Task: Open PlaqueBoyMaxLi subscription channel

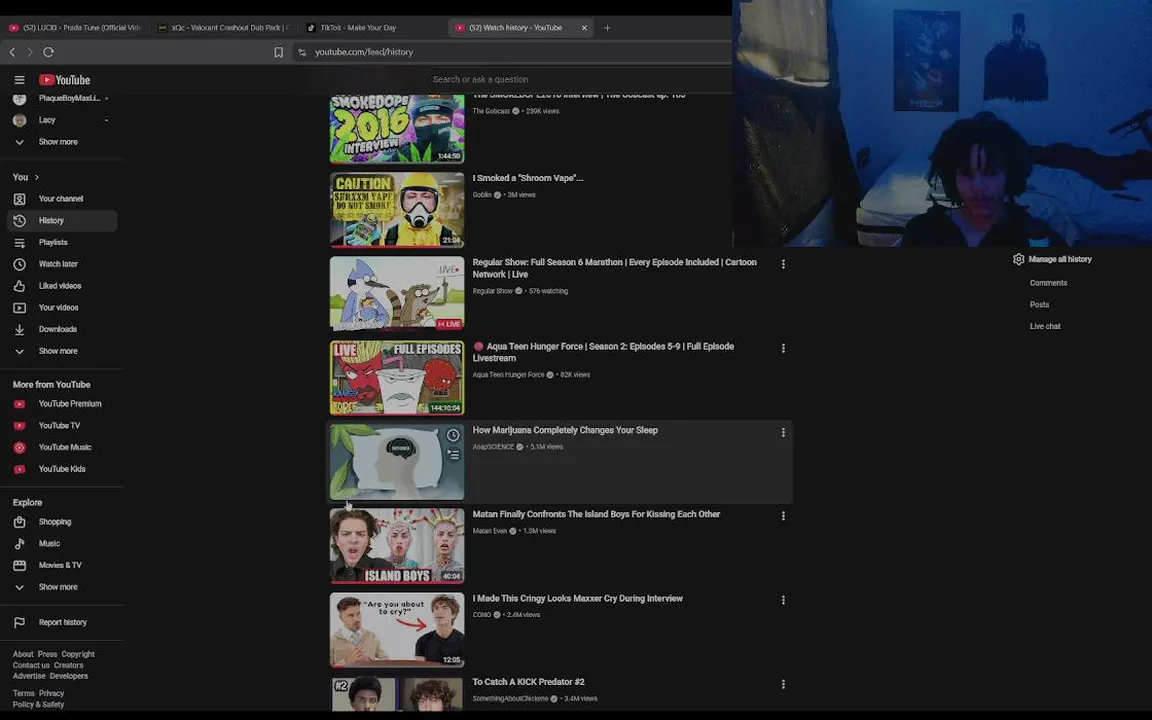Action: (x=62, y=98)
